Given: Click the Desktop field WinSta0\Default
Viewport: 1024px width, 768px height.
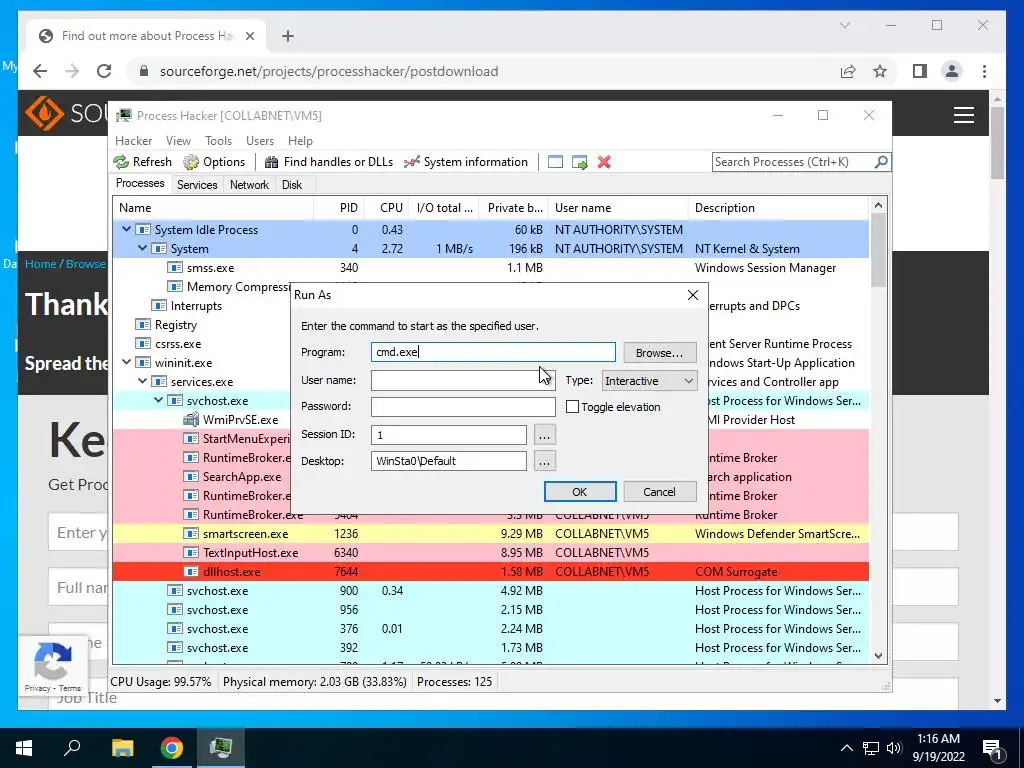Looking at the screenshot, I should click(449, 461).
